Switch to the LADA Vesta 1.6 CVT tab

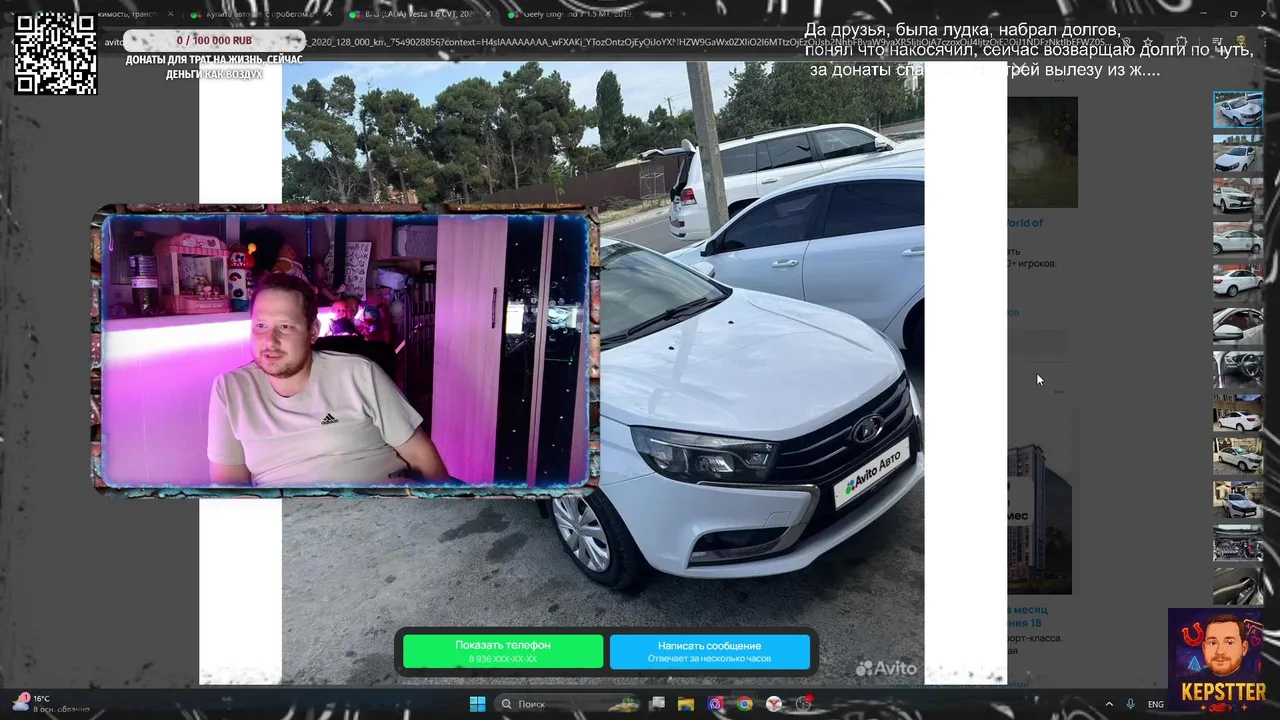pos(420,15)
